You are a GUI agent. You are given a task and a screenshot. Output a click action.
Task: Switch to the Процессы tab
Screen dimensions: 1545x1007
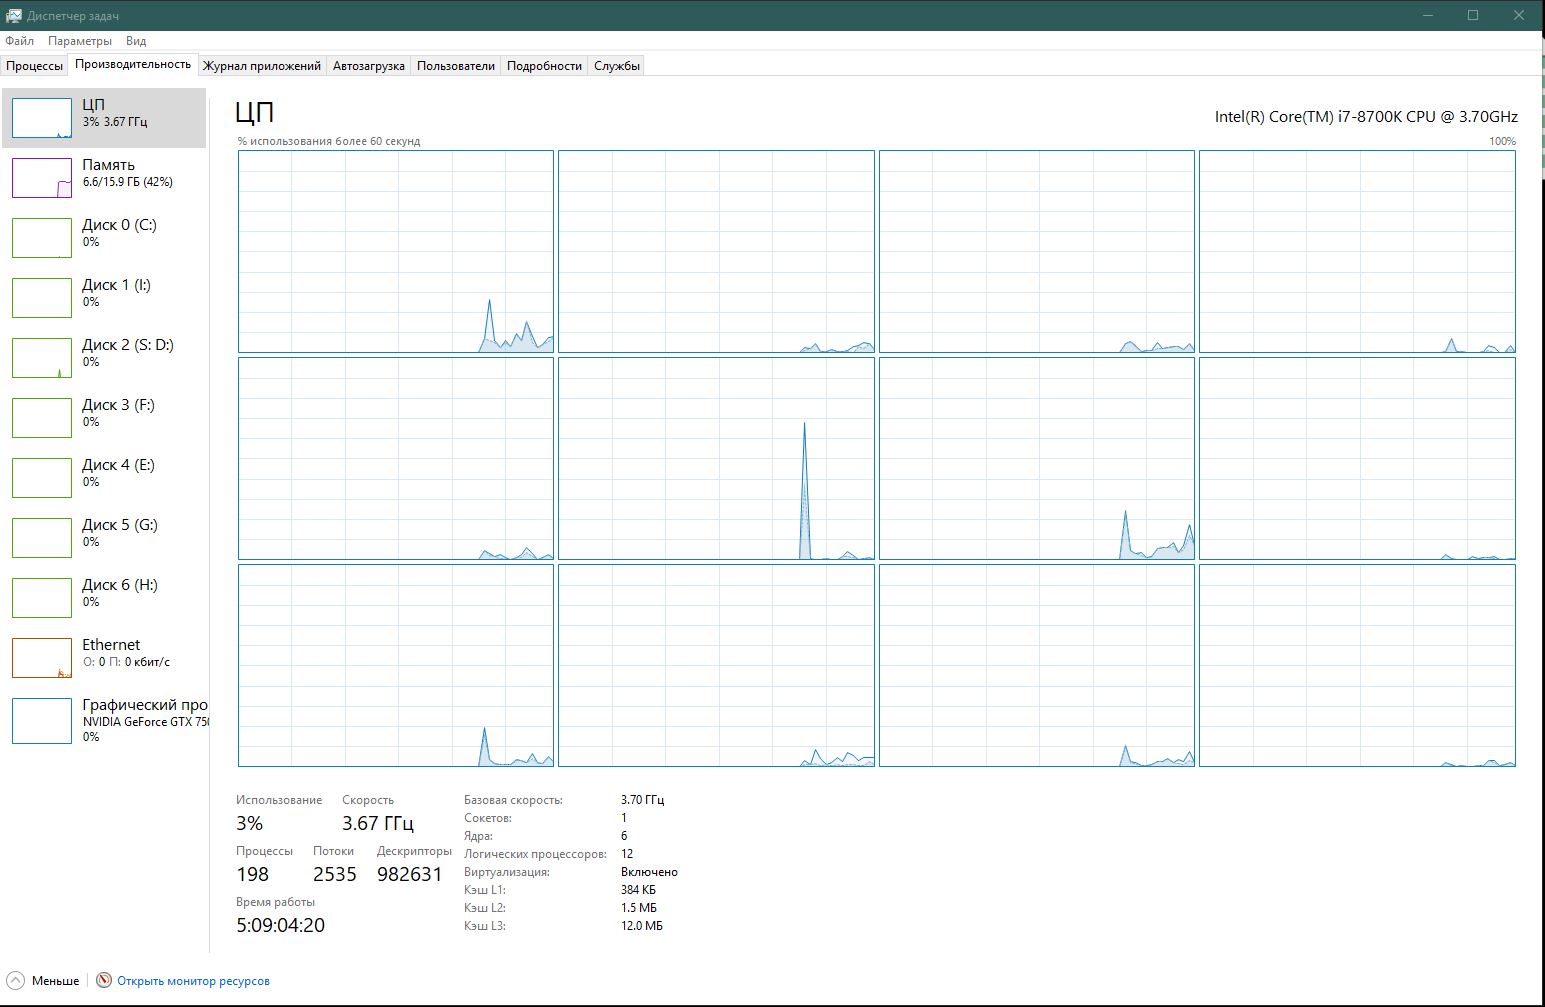pos(34,66)
